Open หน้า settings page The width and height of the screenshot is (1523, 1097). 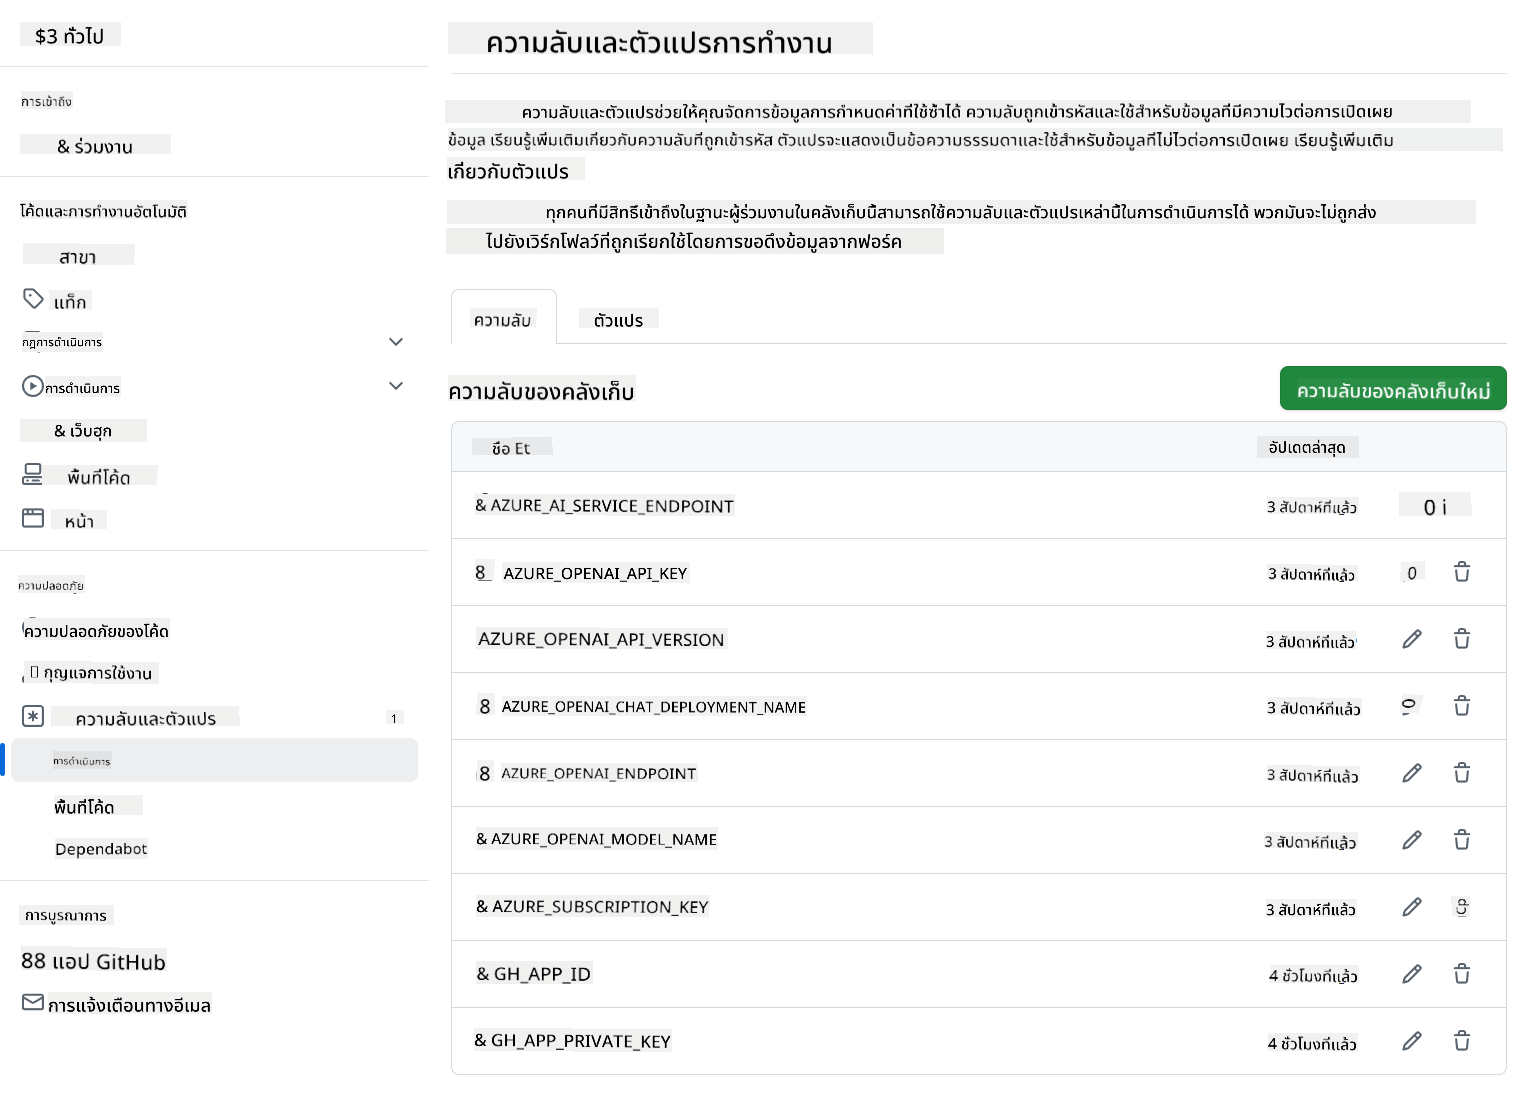[x=79, y=520]
